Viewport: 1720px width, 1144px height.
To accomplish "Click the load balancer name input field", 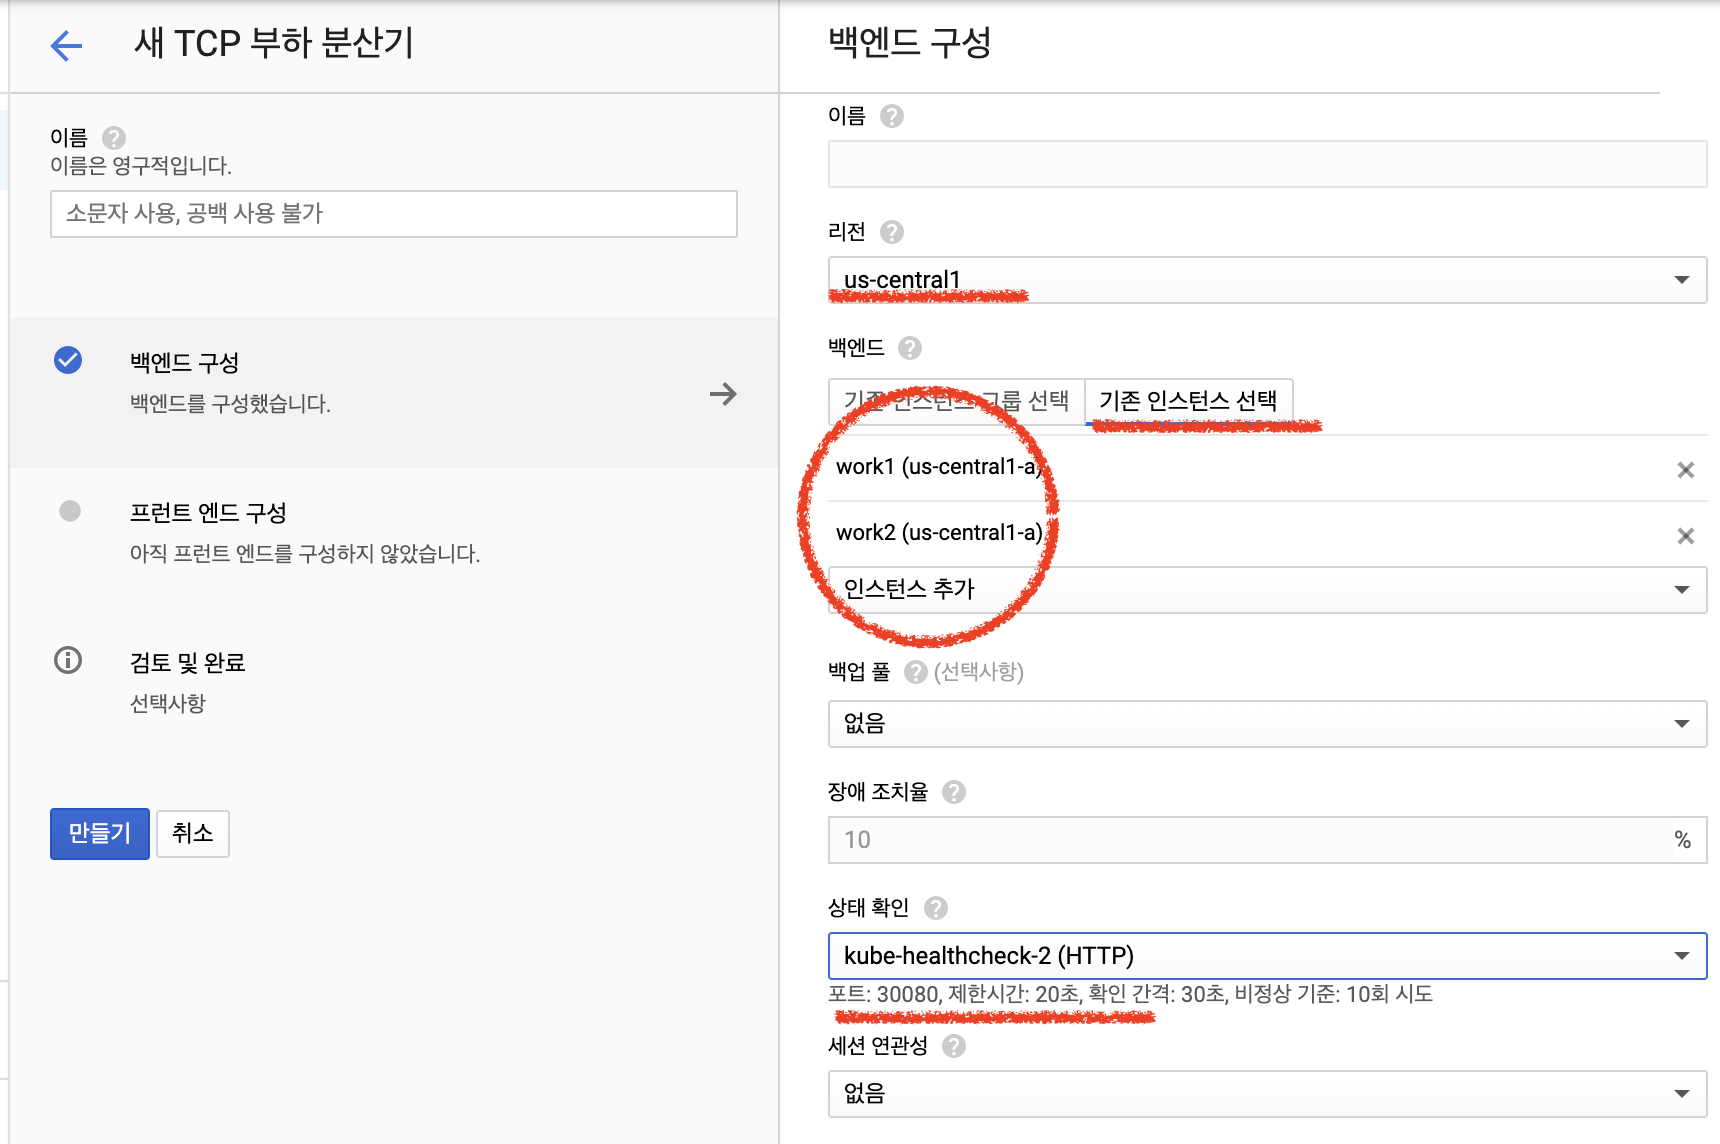I will 394,214.
